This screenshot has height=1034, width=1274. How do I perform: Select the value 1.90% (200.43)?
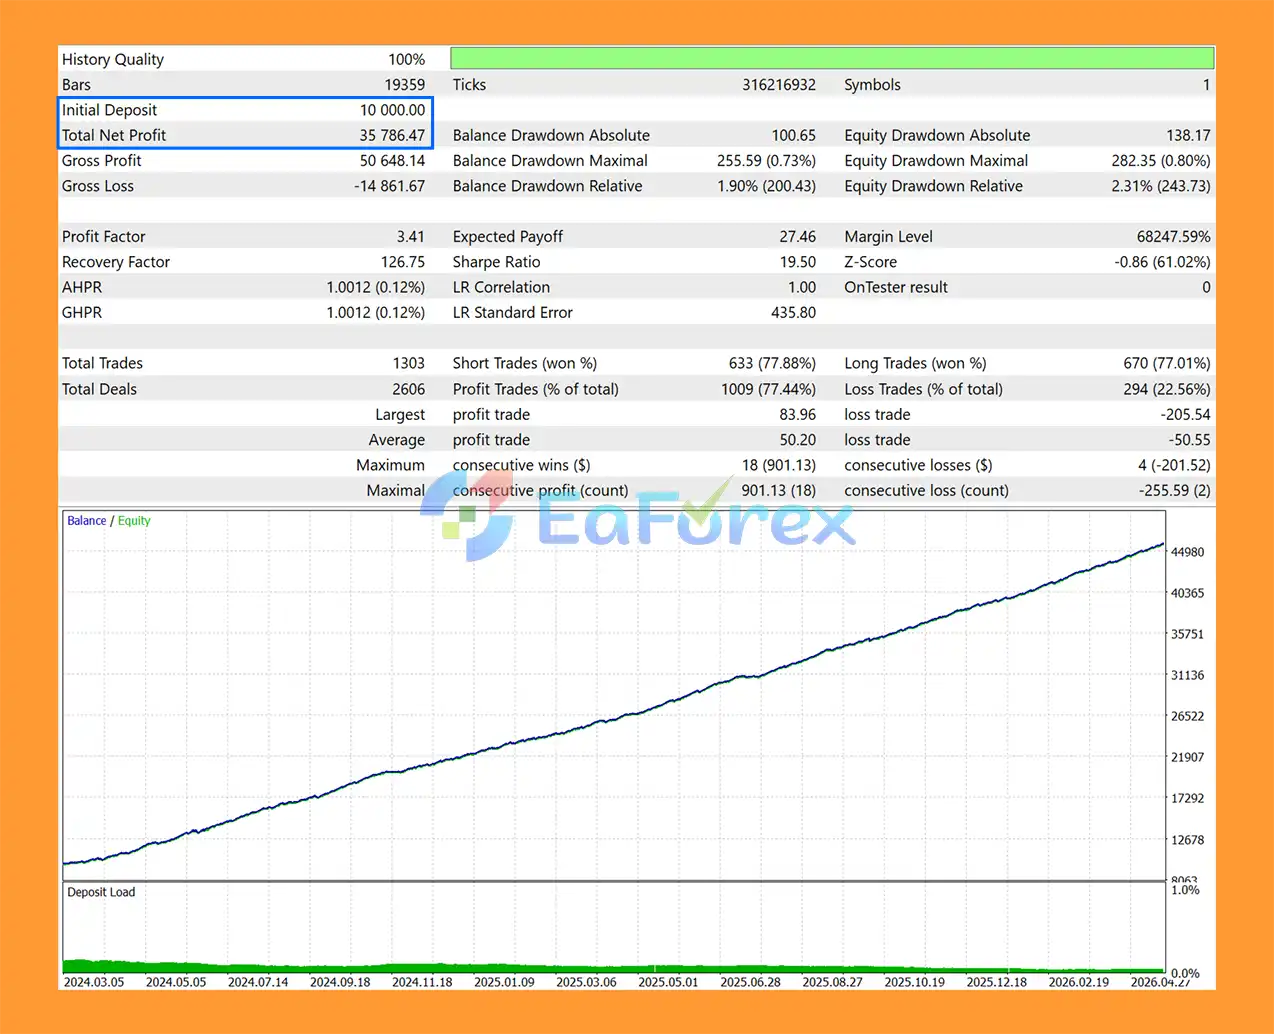coord(766,186)
